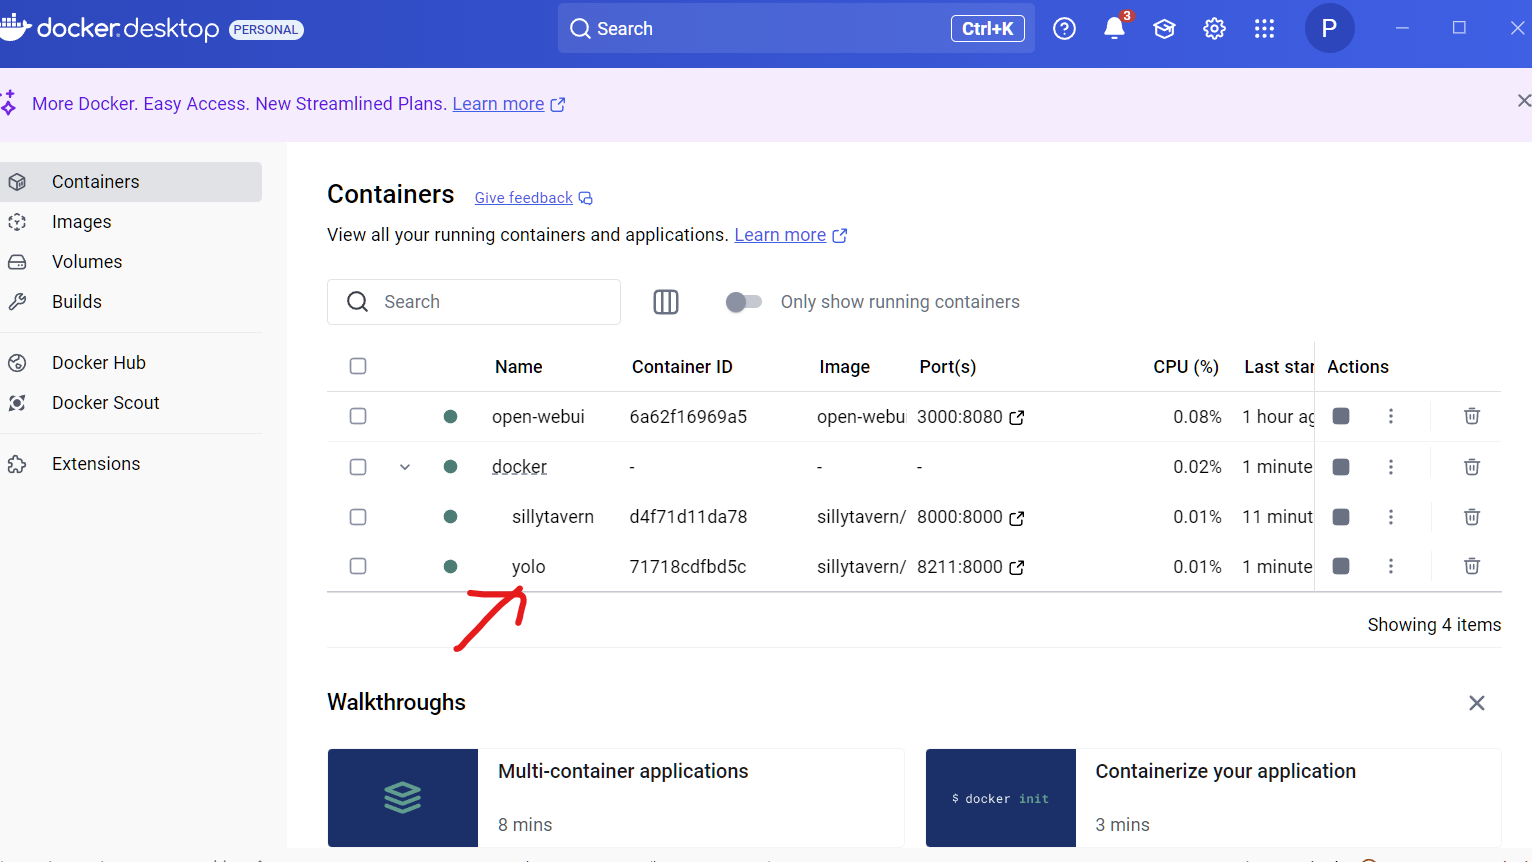Screen dimensions: 1532x862
Task: Stop the open-webui container
Action: click(x=1341, y=416)
